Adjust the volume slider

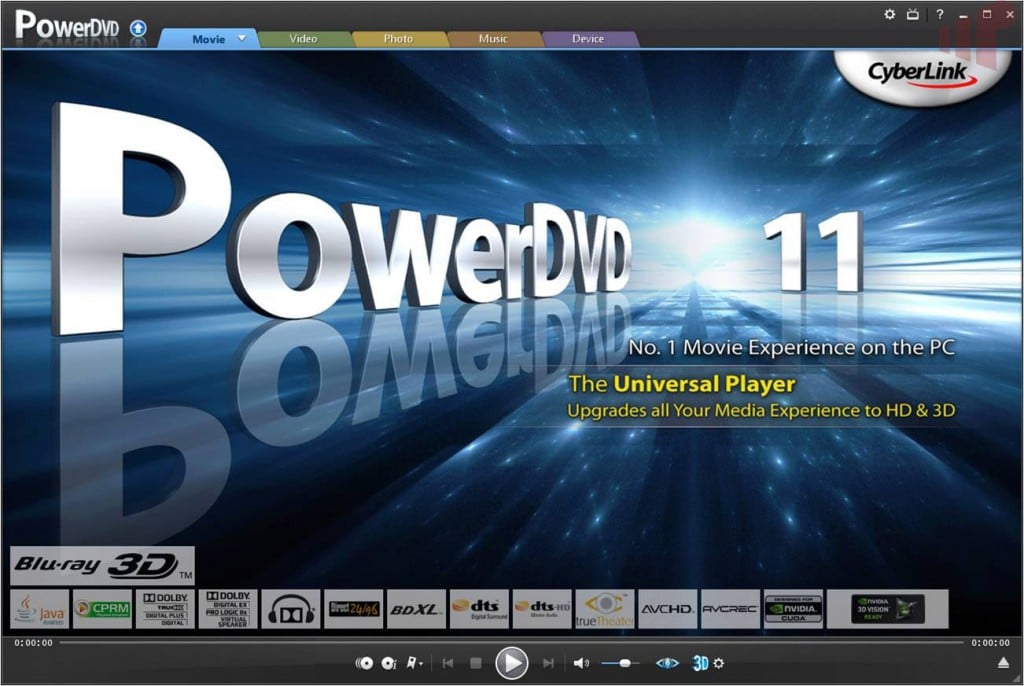click(x=624, y=662)
